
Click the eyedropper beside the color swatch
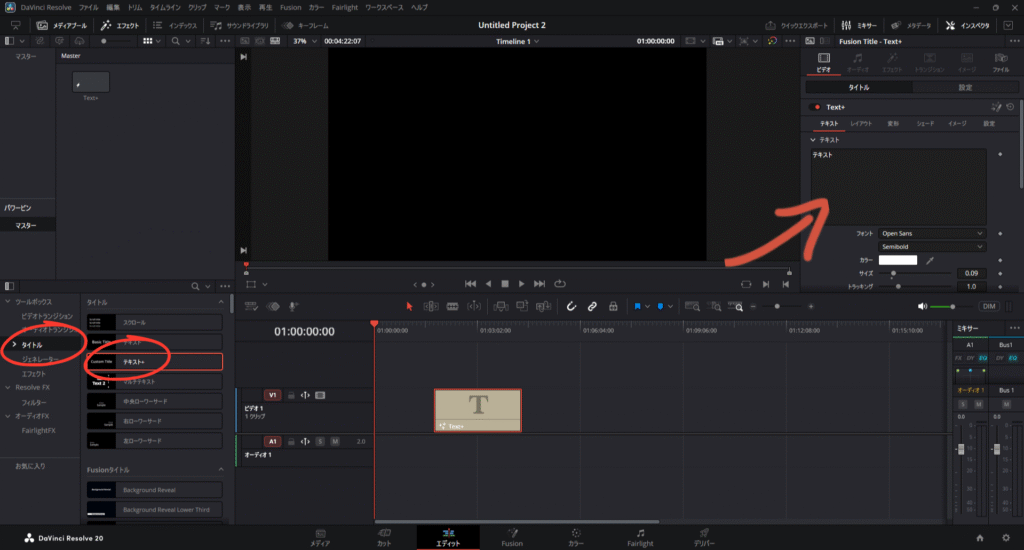pyautogui.click(x=929, y=260)
